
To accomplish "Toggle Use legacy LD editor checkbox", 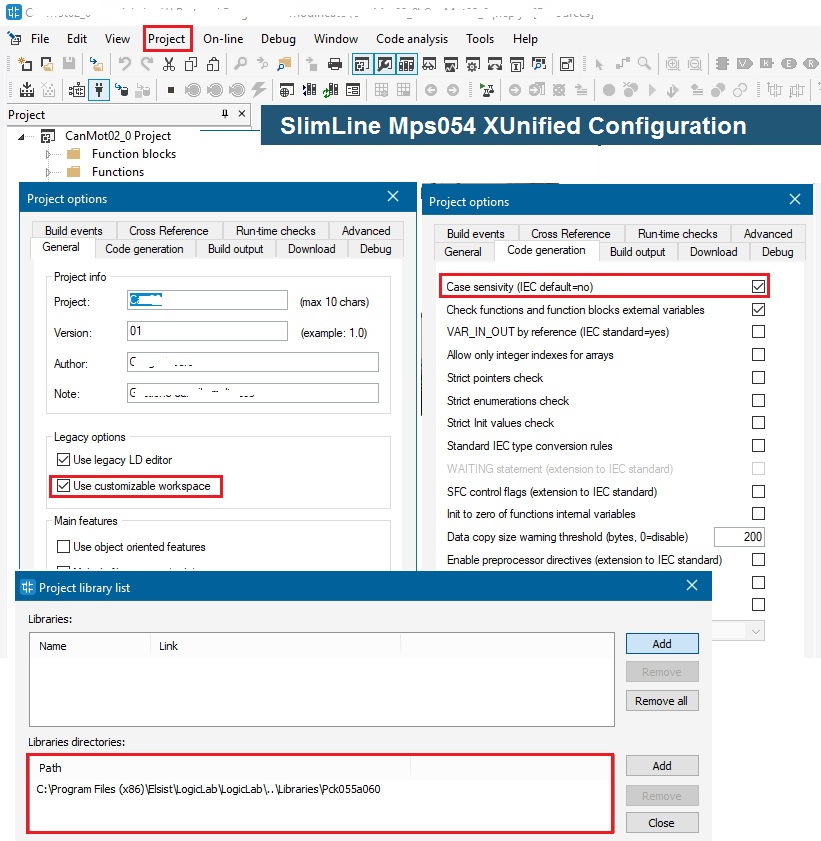I will (x=63, y=460).
